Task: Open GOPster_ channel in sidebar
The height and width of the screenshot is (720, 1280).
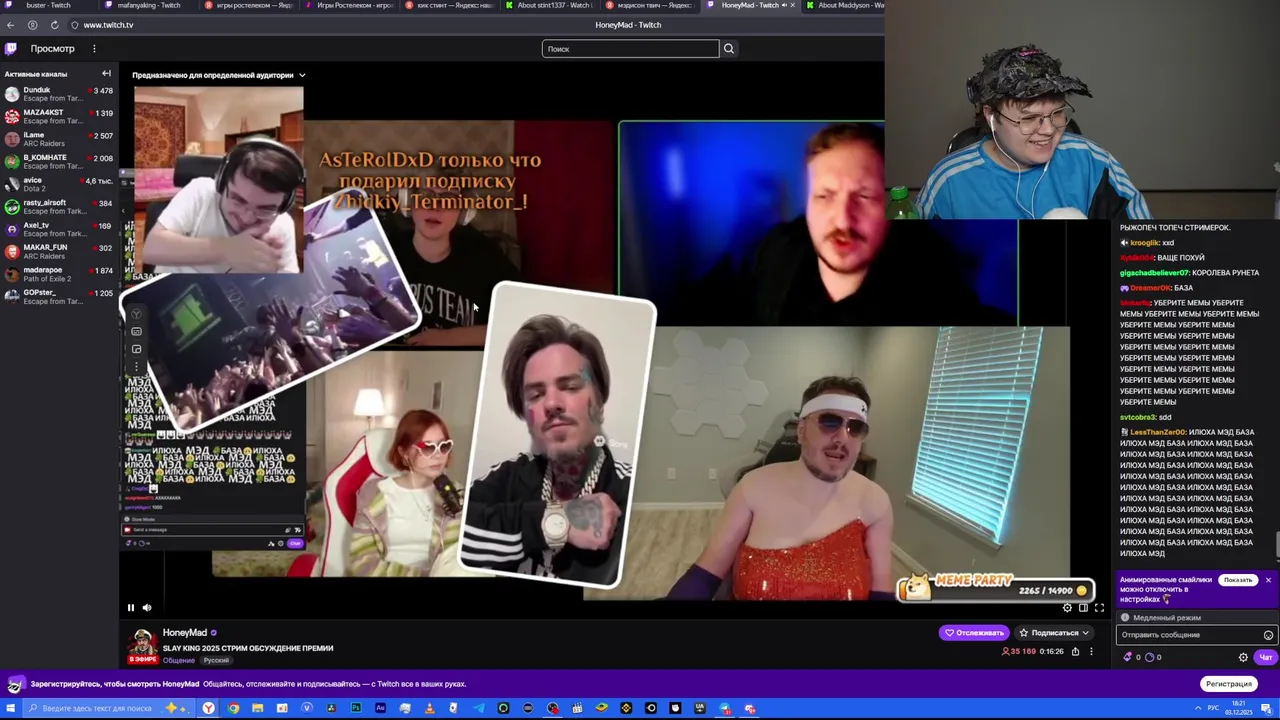Action: click(x=59, y=296)
